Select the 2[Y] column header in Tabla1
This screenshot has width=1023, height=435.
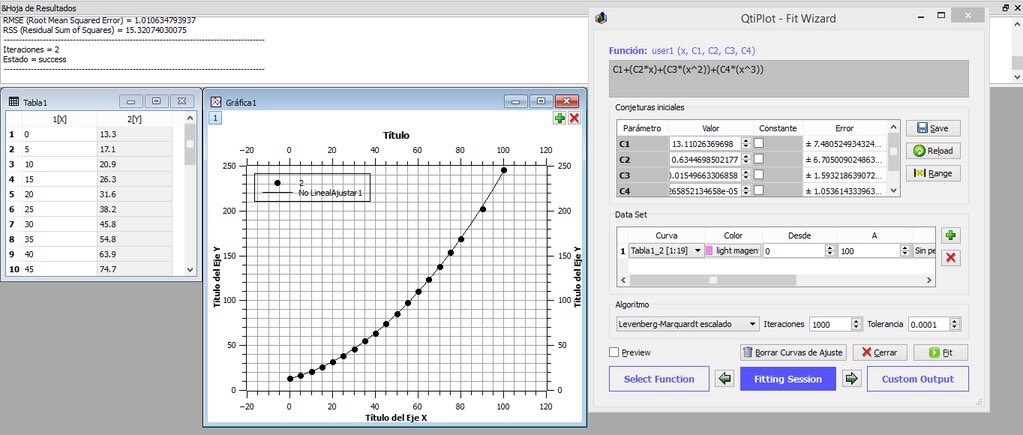[x=134, y=118]
